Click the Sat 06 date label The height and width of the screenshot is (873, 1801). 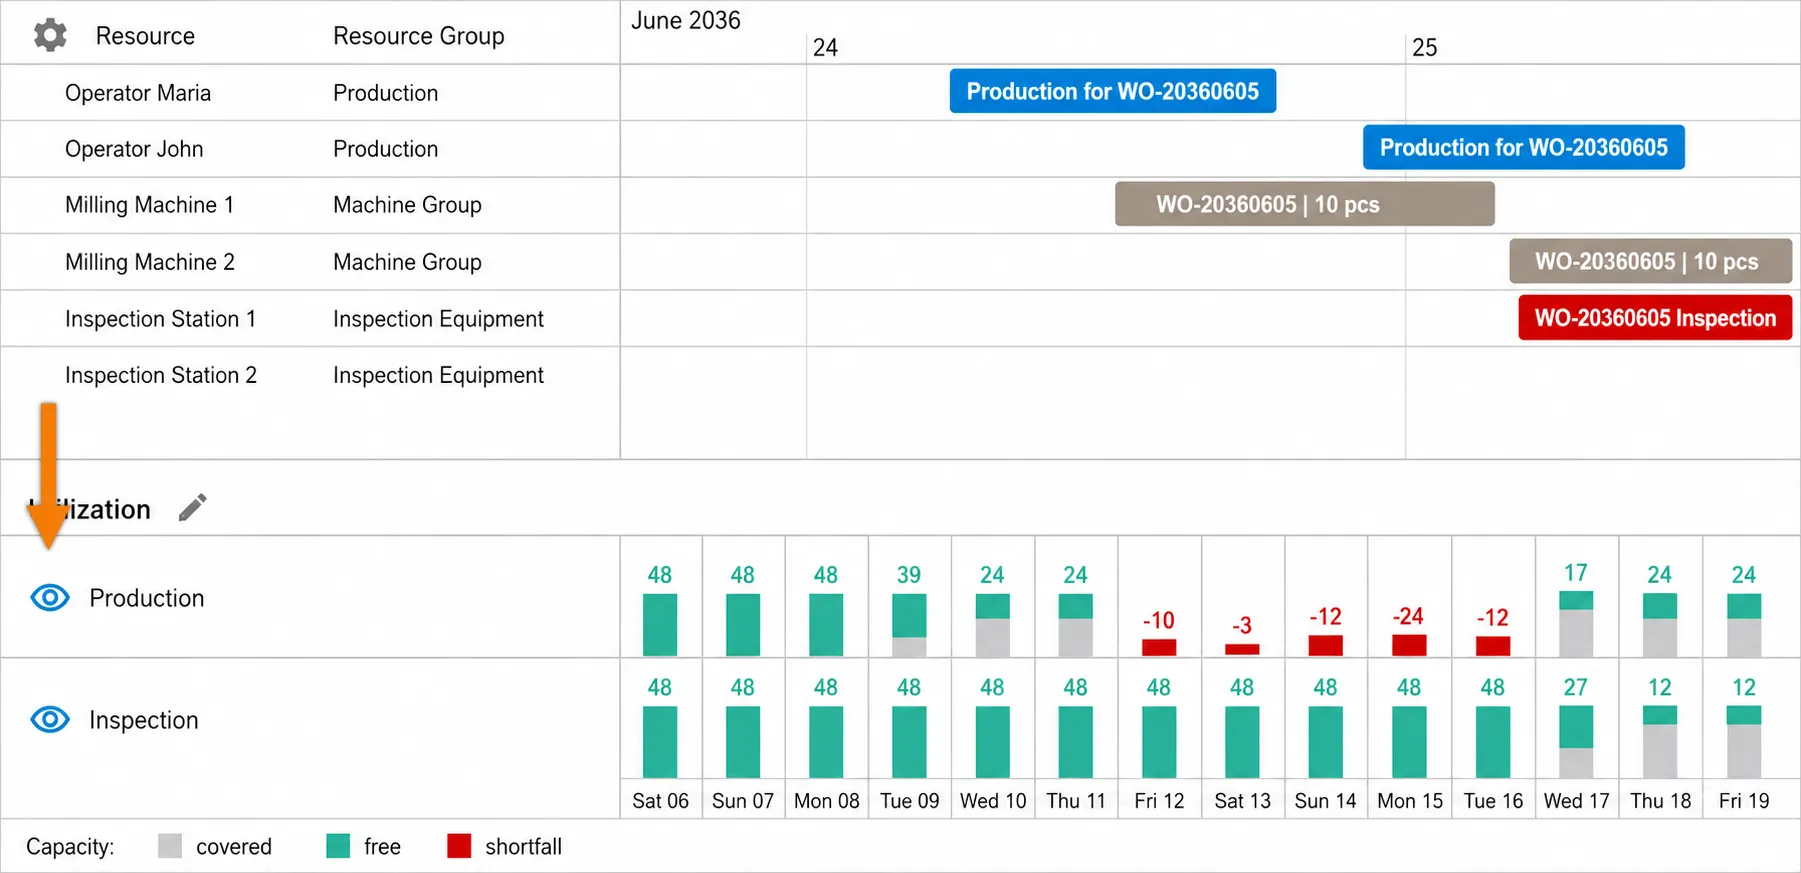660,801
